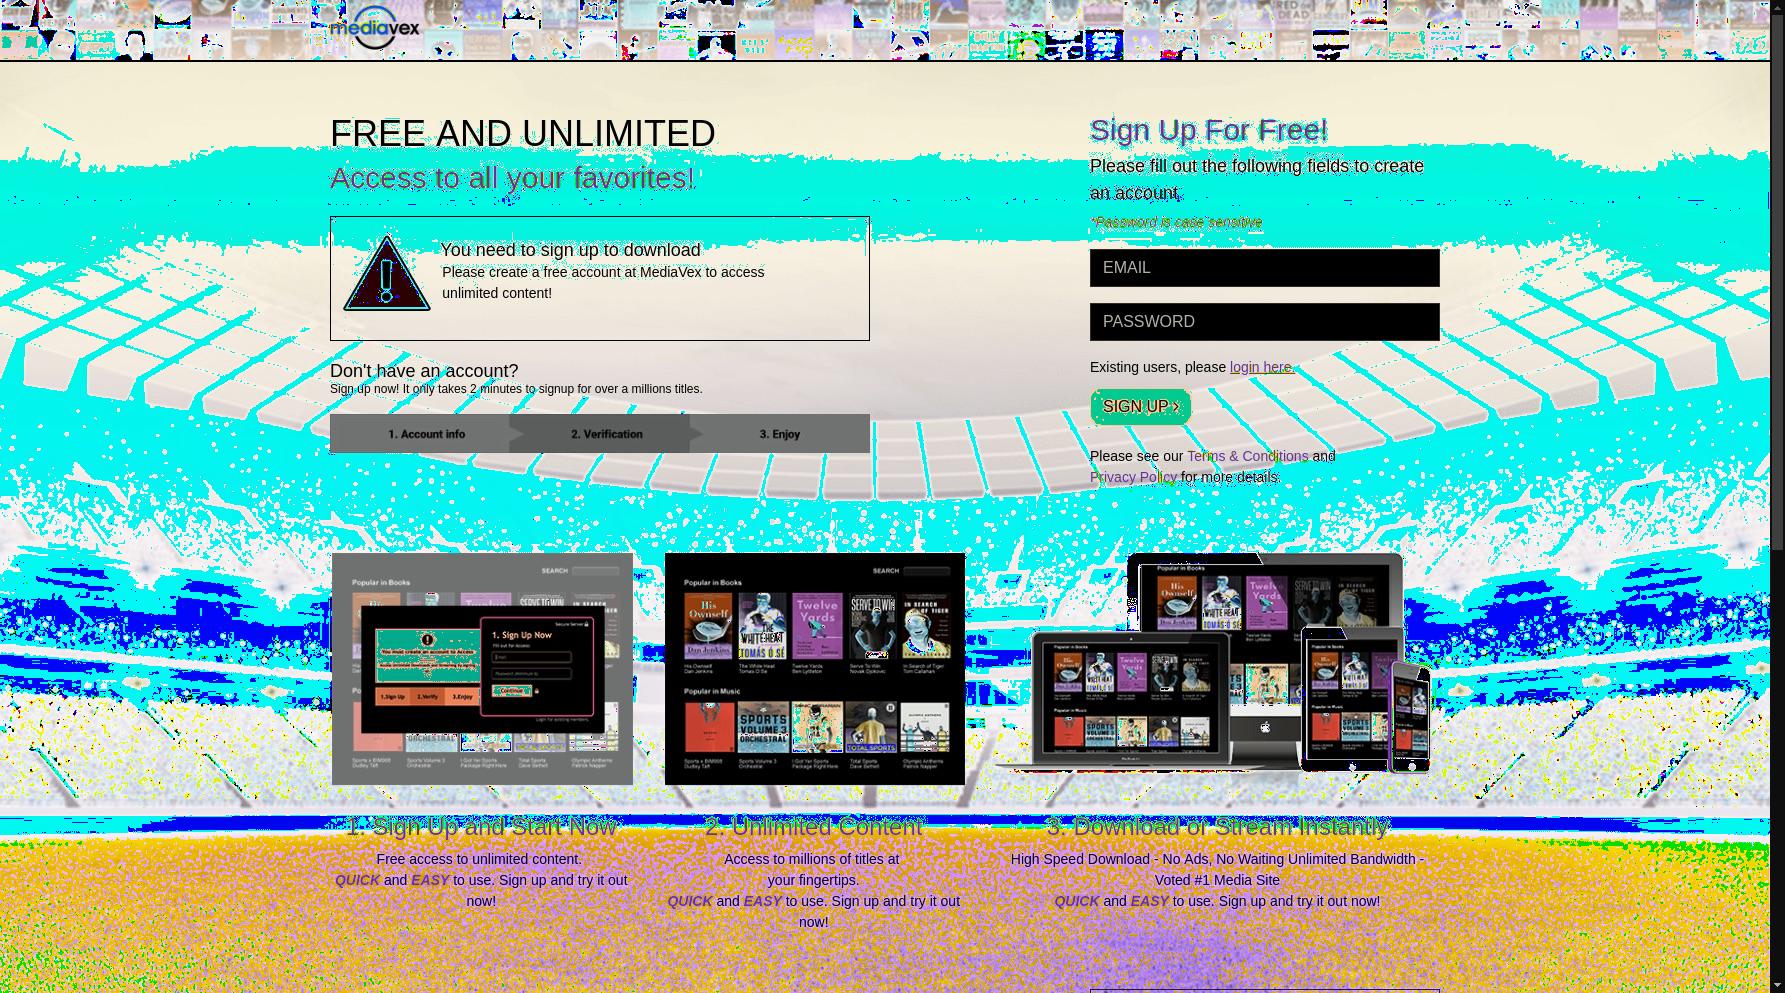
Task: Open the Terms & Conditions link
Action: tap(1247, 456)
